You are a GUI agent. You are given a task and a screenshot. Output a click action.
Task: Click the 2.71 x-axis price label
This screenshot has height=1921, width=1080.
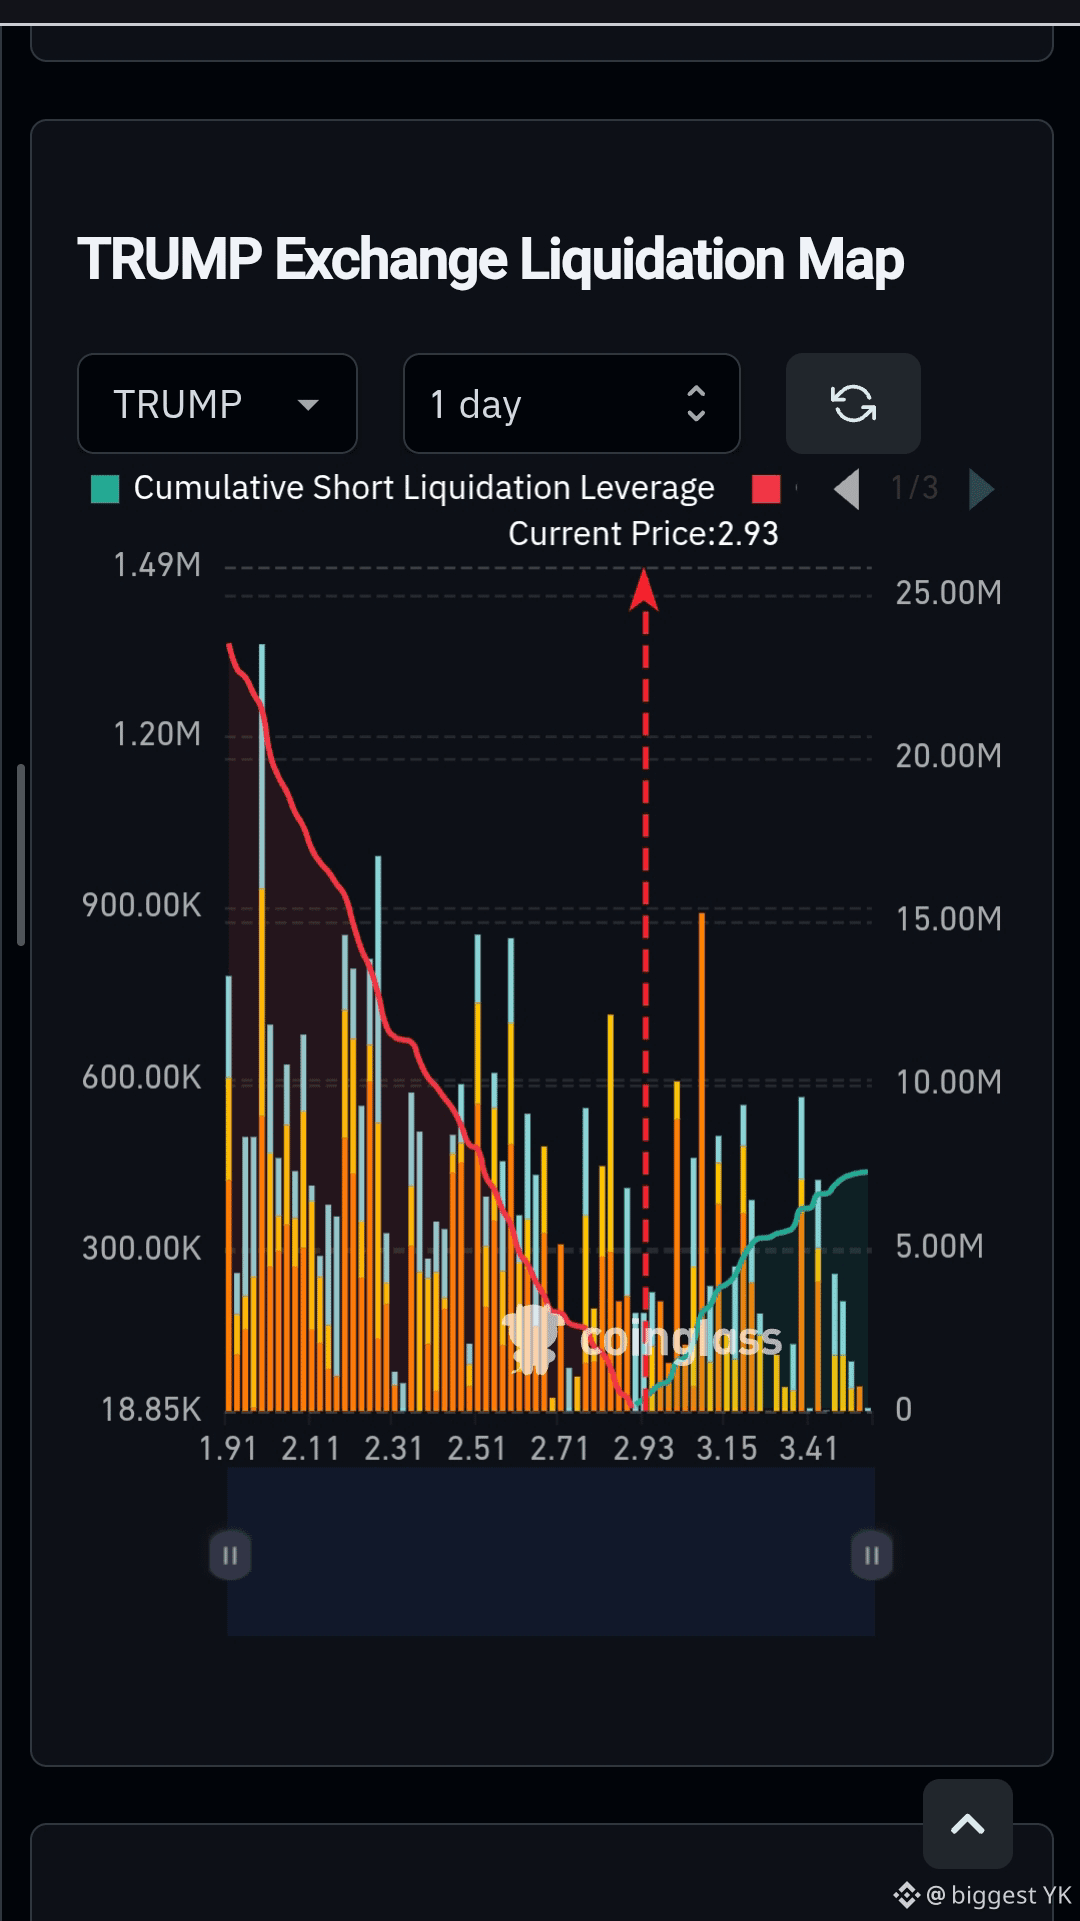tap(560, 1448)
